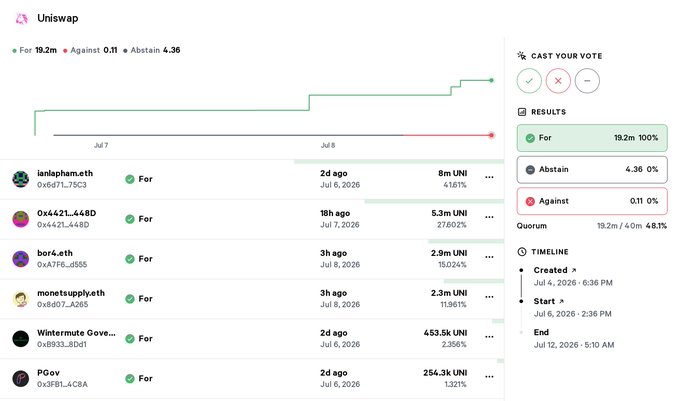Viewport: 680px width, 401px height.
Task: Click the green check icon in For result
Action: coord(530,138)
